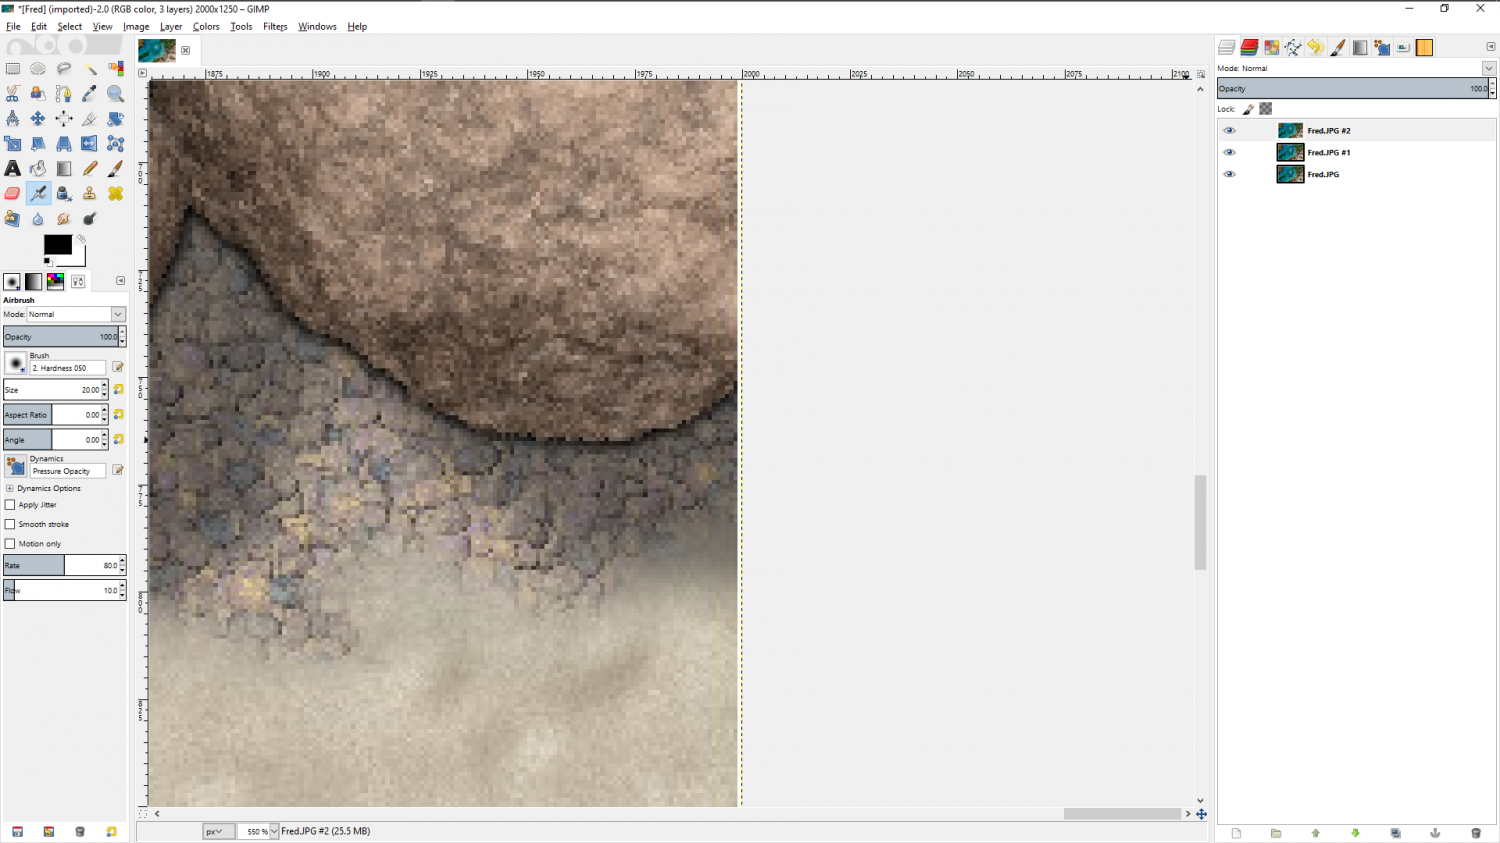Select the Smudge tool

[64, 219]
